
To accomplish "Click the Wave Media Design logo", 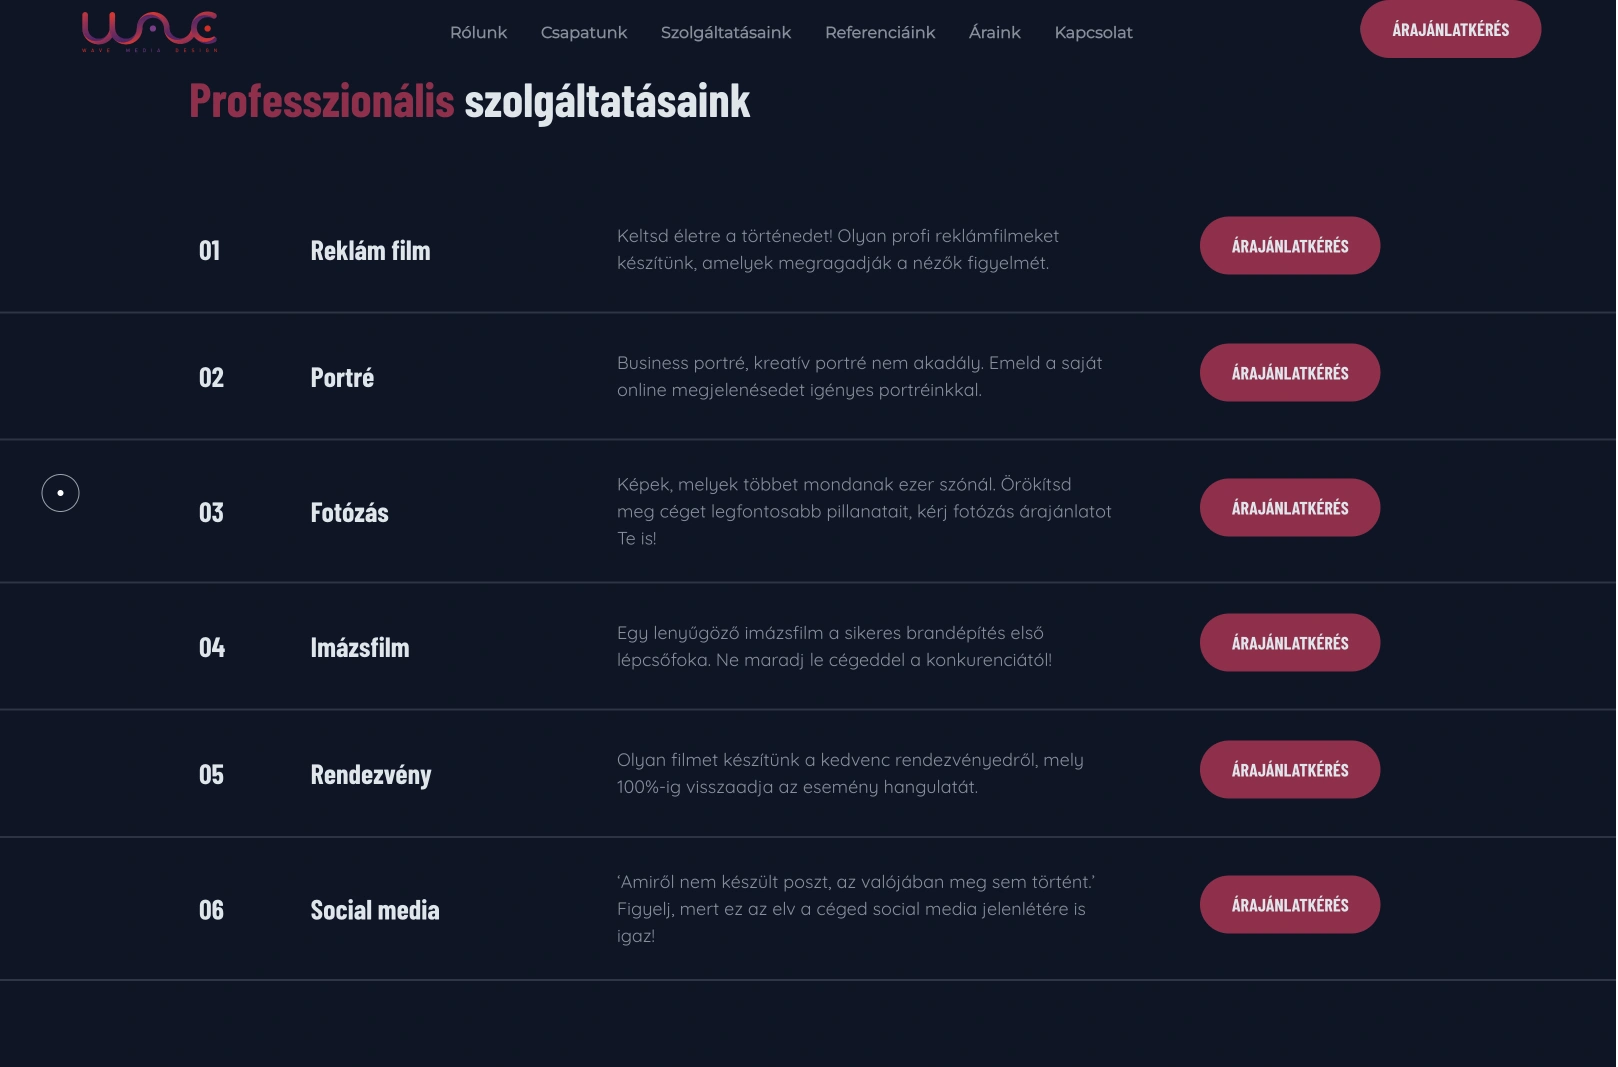I will 150,31.
